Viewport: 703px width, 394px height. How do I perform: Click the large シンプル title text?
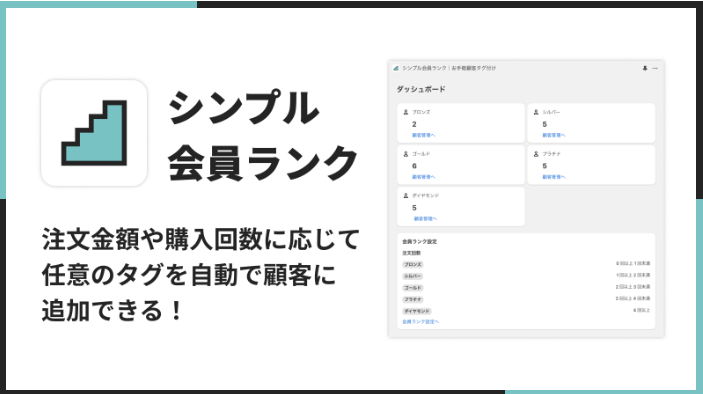point(244,108)
